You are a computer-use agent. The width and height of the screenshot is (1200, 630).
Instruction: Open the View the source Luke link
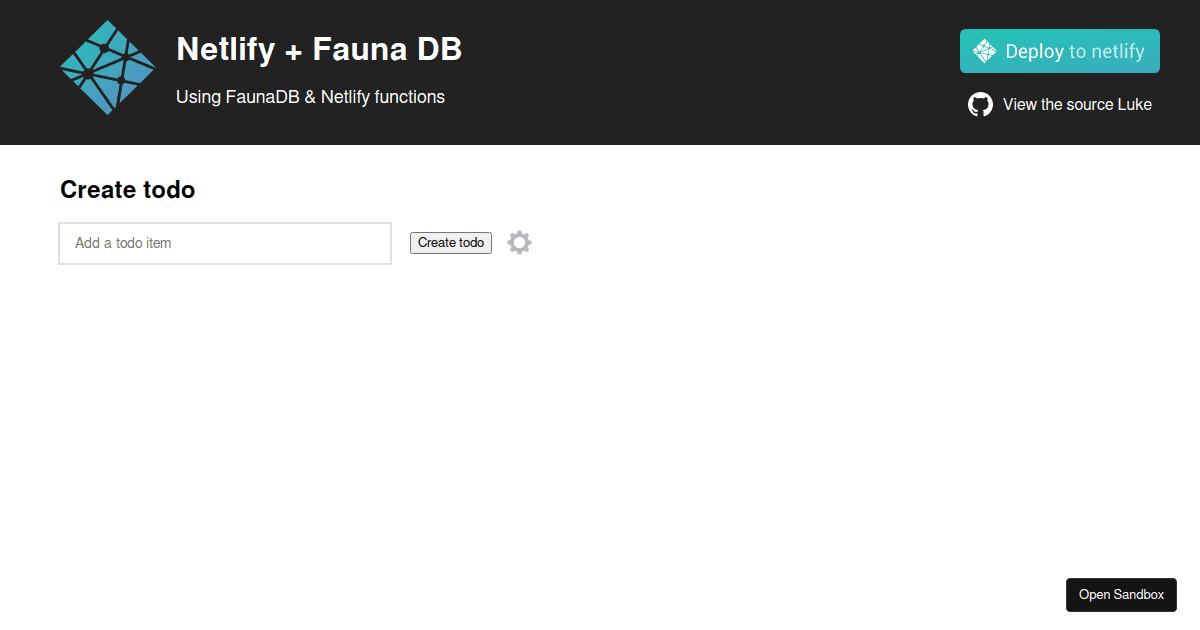pyautogui.click(x=1077, y=105)
